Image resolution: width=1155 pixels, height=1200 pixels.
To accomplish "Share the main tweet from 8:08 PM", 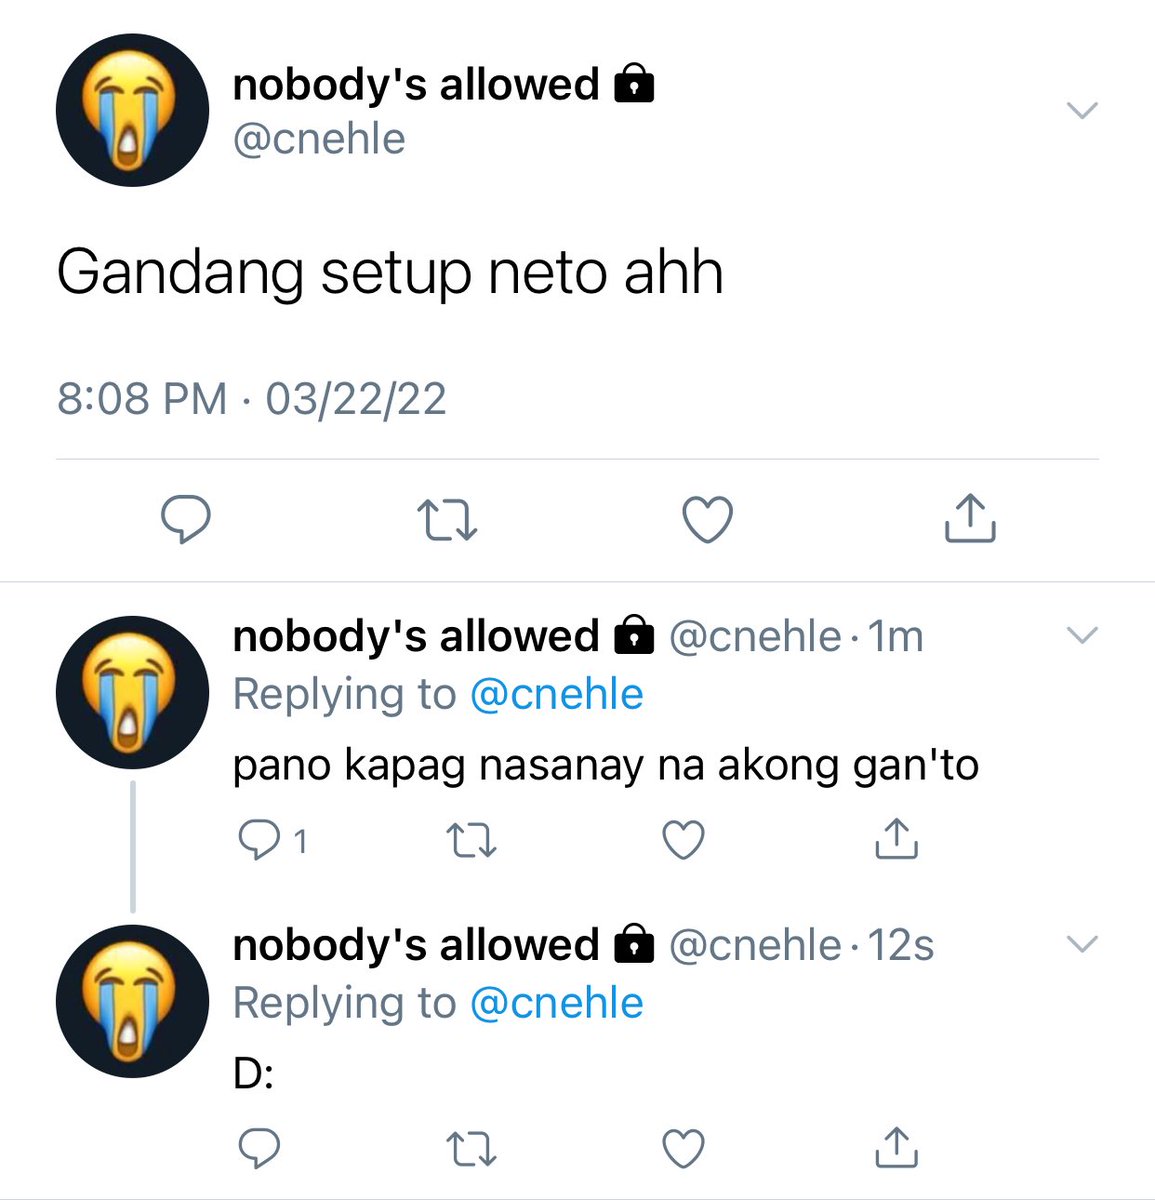I will pos(969,517).
